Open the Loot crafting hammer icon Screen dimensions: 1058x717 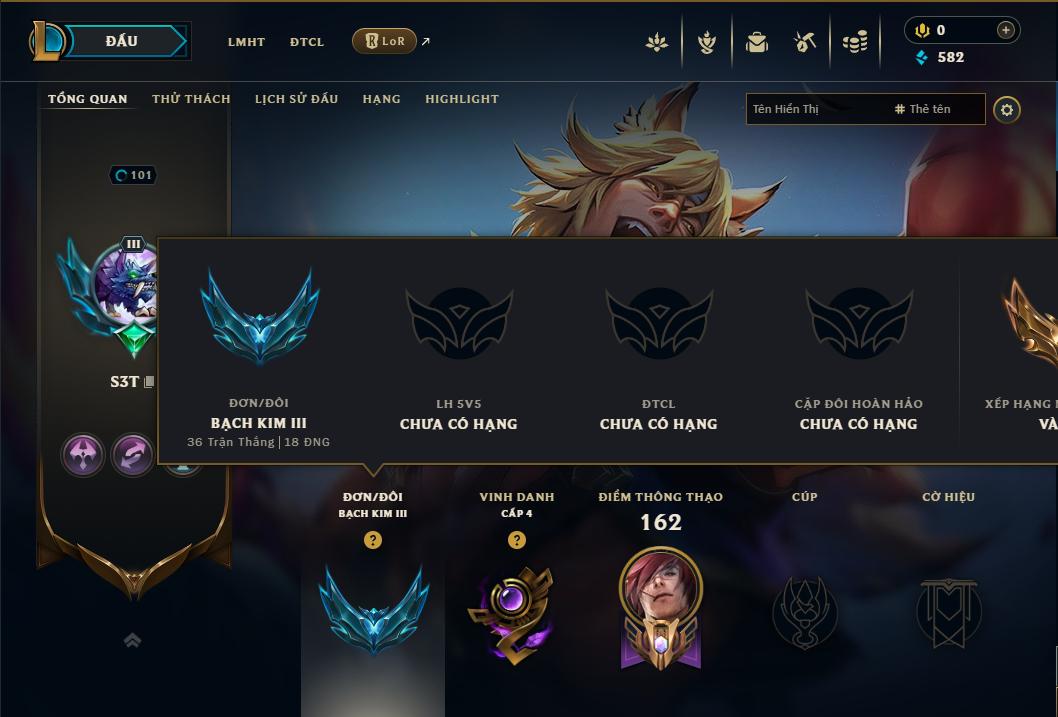[x=804, y=42]
